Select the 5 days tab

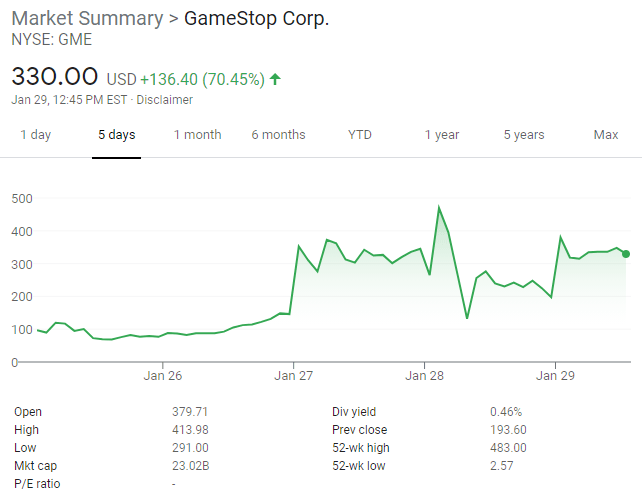tap(117, 135)
